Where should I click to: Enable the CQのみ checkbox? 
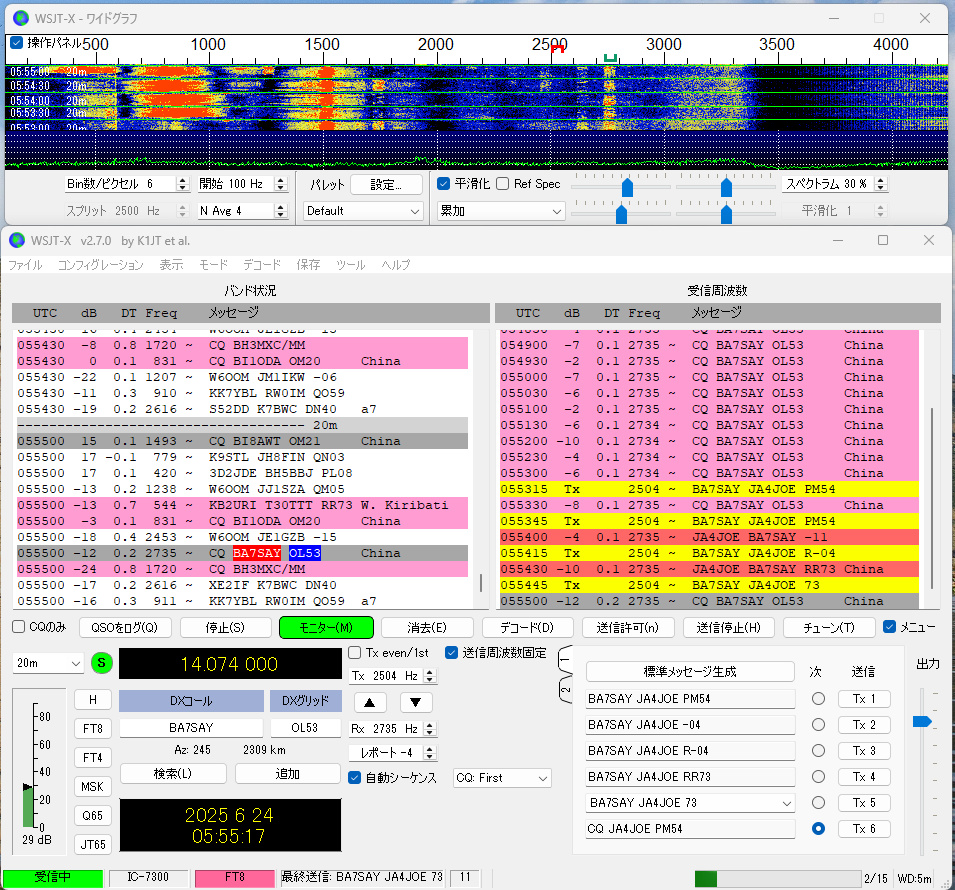click(19, 628)
